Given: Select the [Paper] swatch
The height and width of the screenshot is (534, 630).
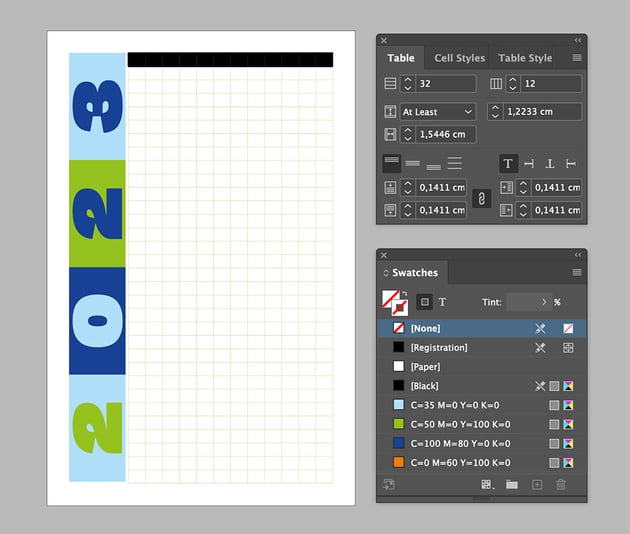Looking at the screenshot, I should point(481,367).
